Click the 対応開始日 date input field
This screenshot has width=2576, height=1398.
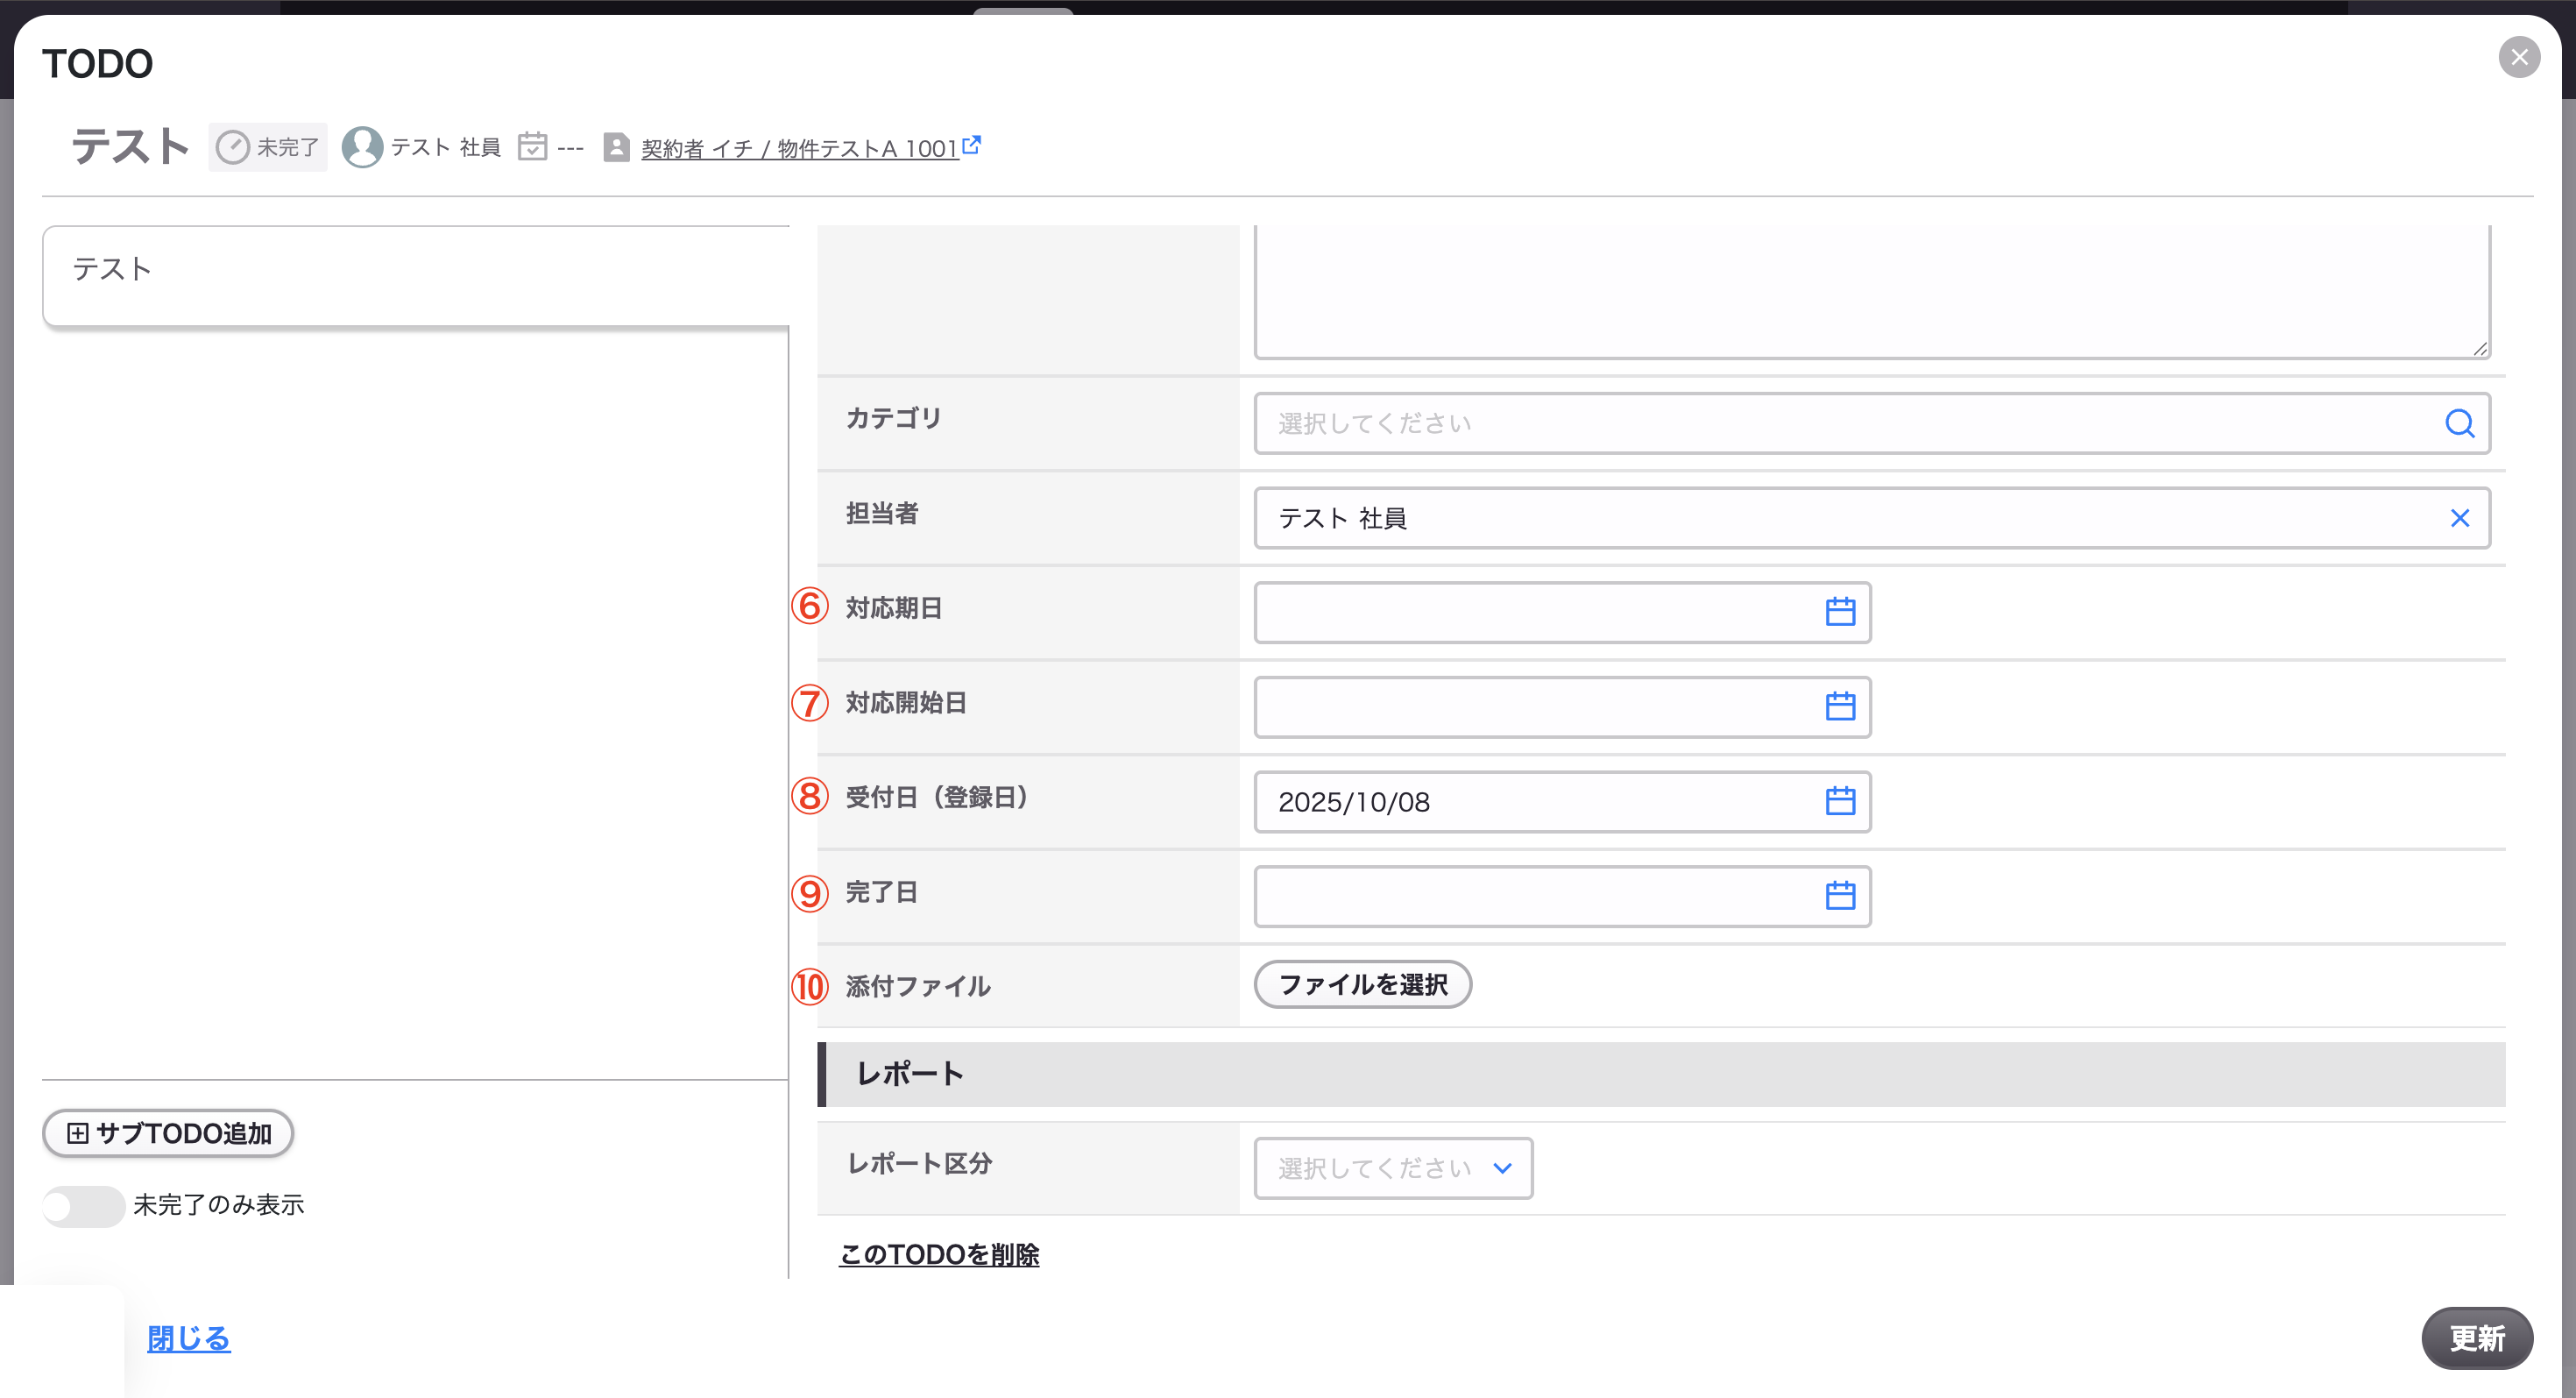coord(1562,707)
